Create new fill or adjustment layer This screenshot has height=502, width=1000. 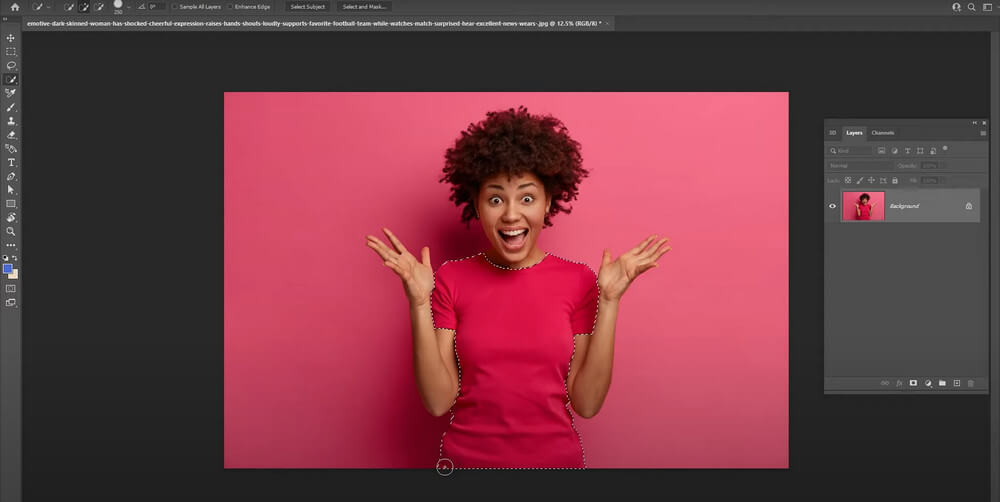point(928,383)
